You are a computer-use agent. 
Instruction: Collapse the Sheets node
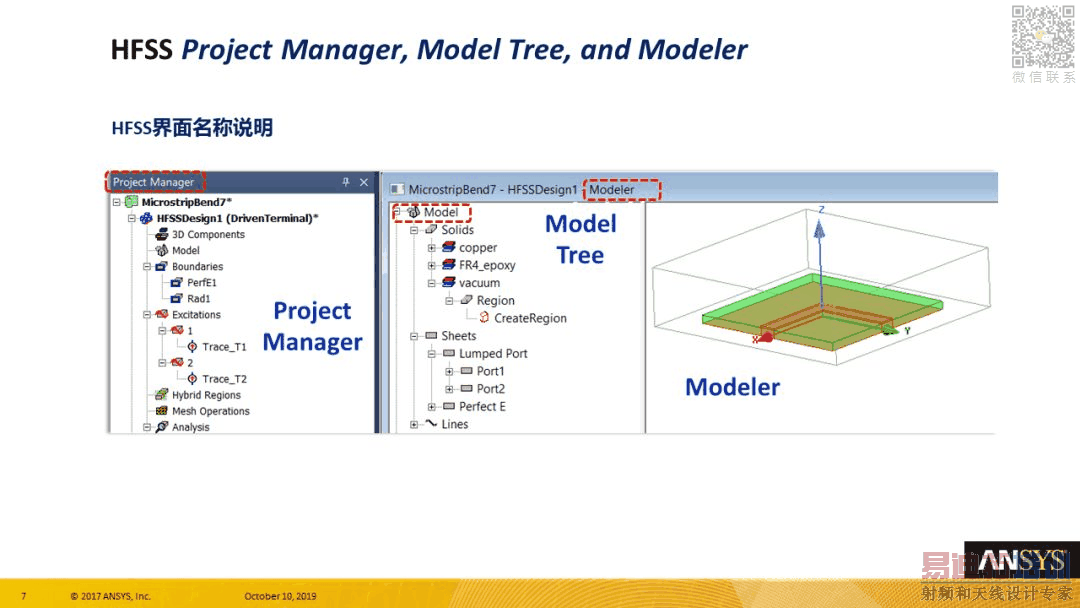click(414, 336)
